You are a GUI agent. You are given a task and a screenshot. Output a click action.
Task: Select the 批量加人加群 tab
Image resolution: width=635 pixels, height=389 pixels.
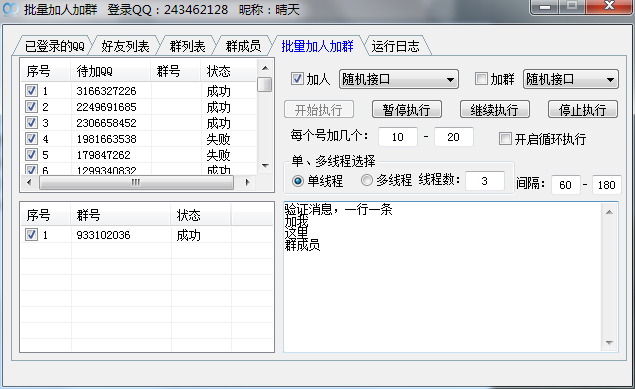tap(317, 46)
